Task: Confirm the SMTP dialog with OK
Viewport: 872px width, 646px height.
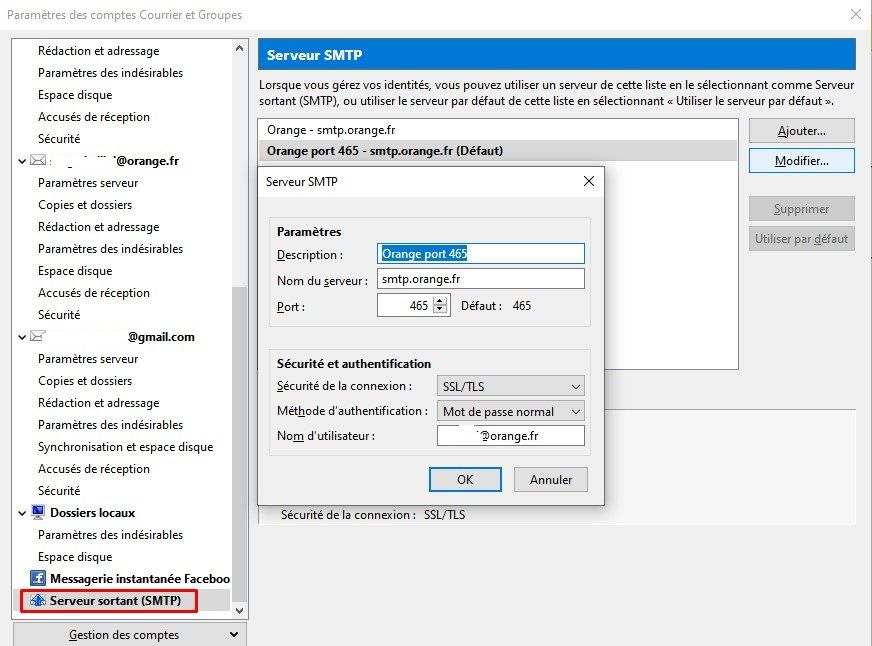Action: coord(465,479)
